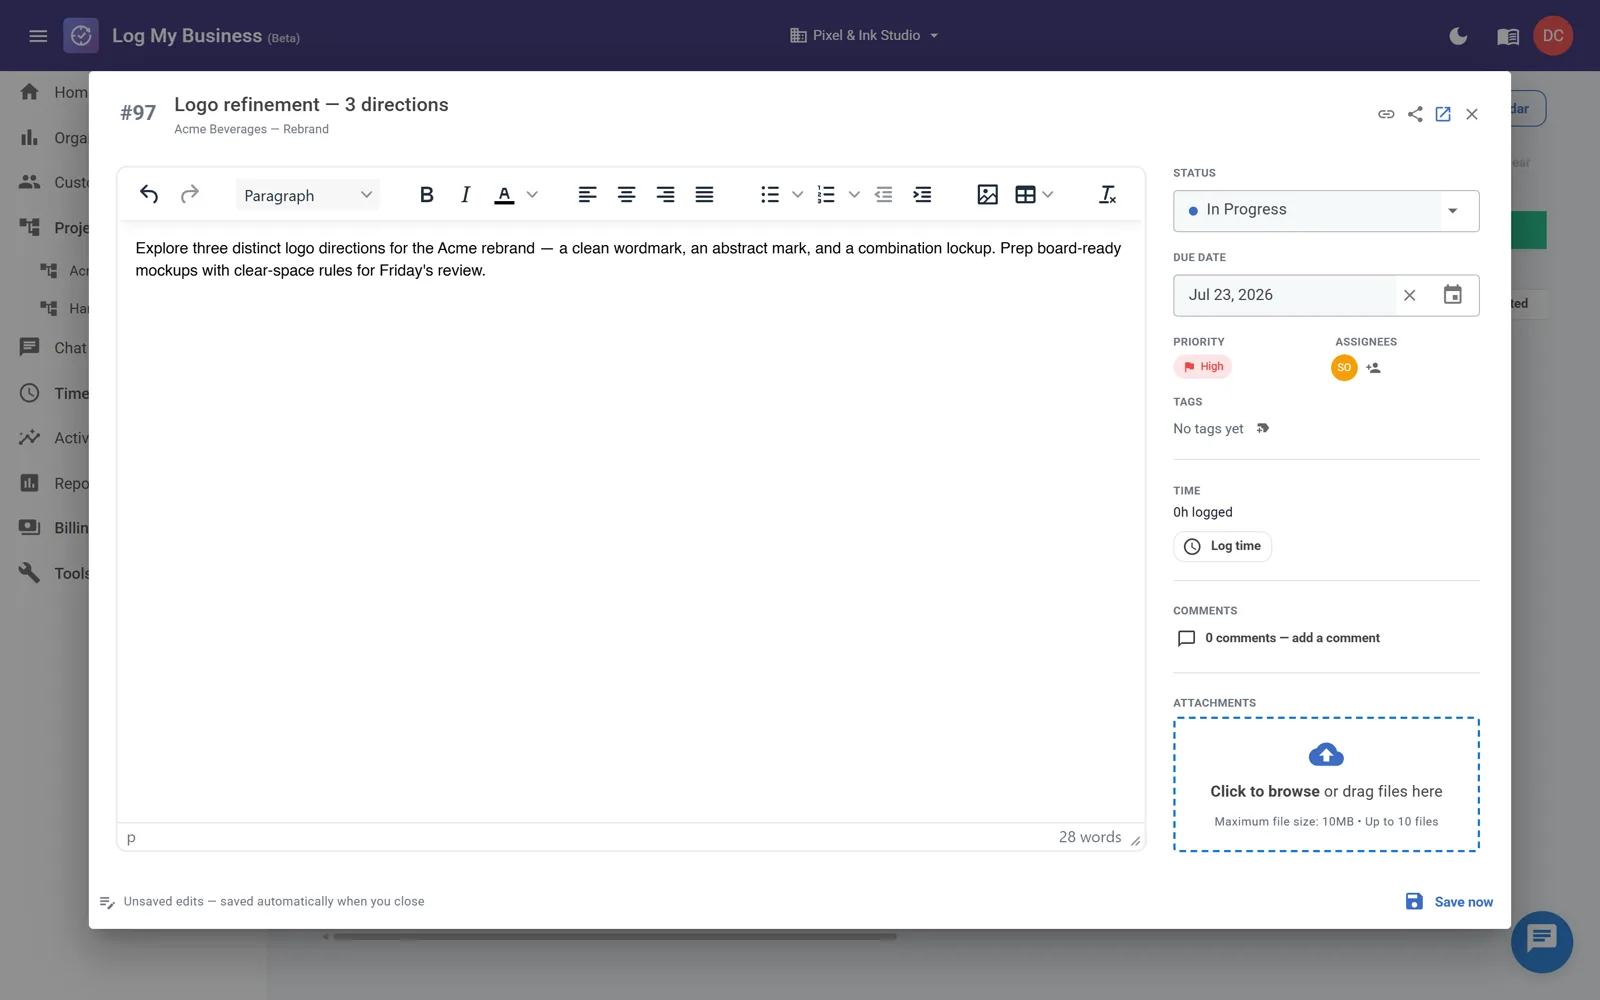Add a tag to the task
This screenshot has height=1000, width=1600.
pos(1263,428)
